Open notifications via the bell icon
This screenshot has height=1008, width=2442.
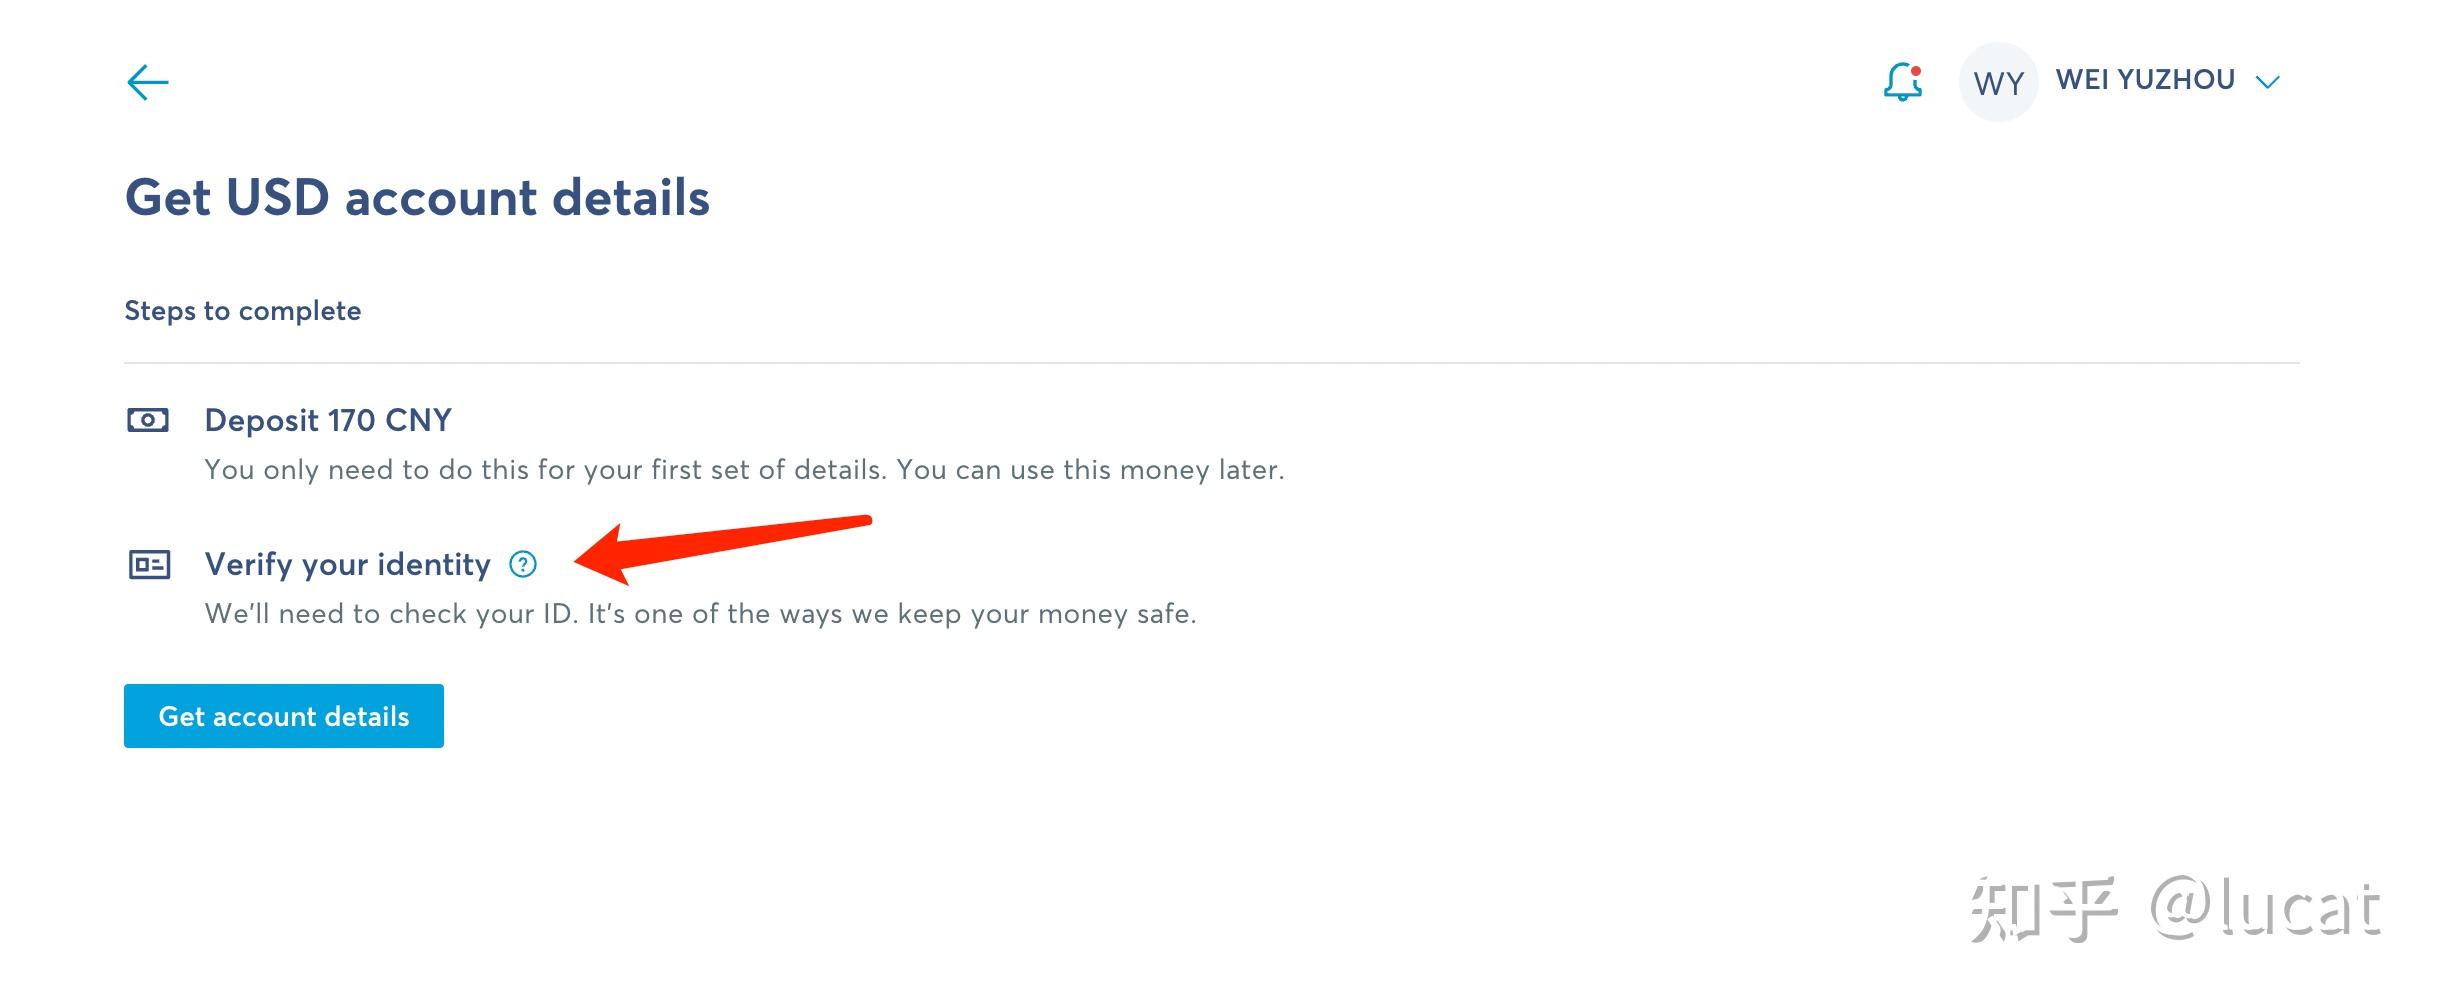(x=1902, y=82)
